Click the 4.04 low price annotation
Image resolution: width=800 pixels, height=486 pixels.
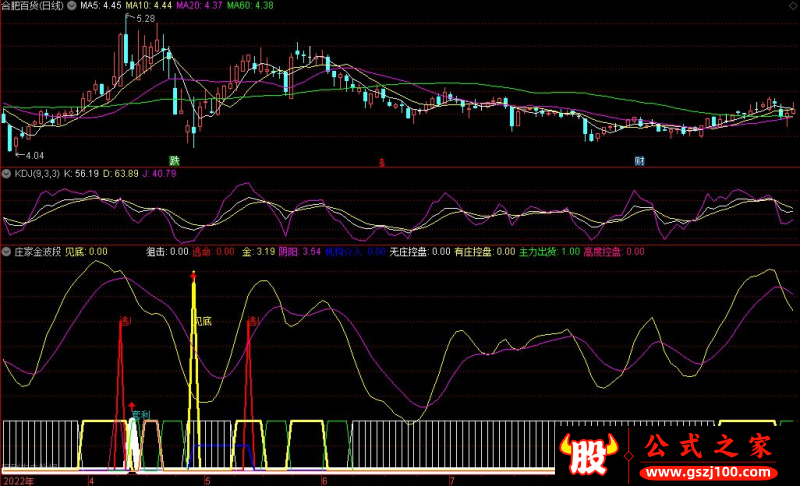pos(34,155)
